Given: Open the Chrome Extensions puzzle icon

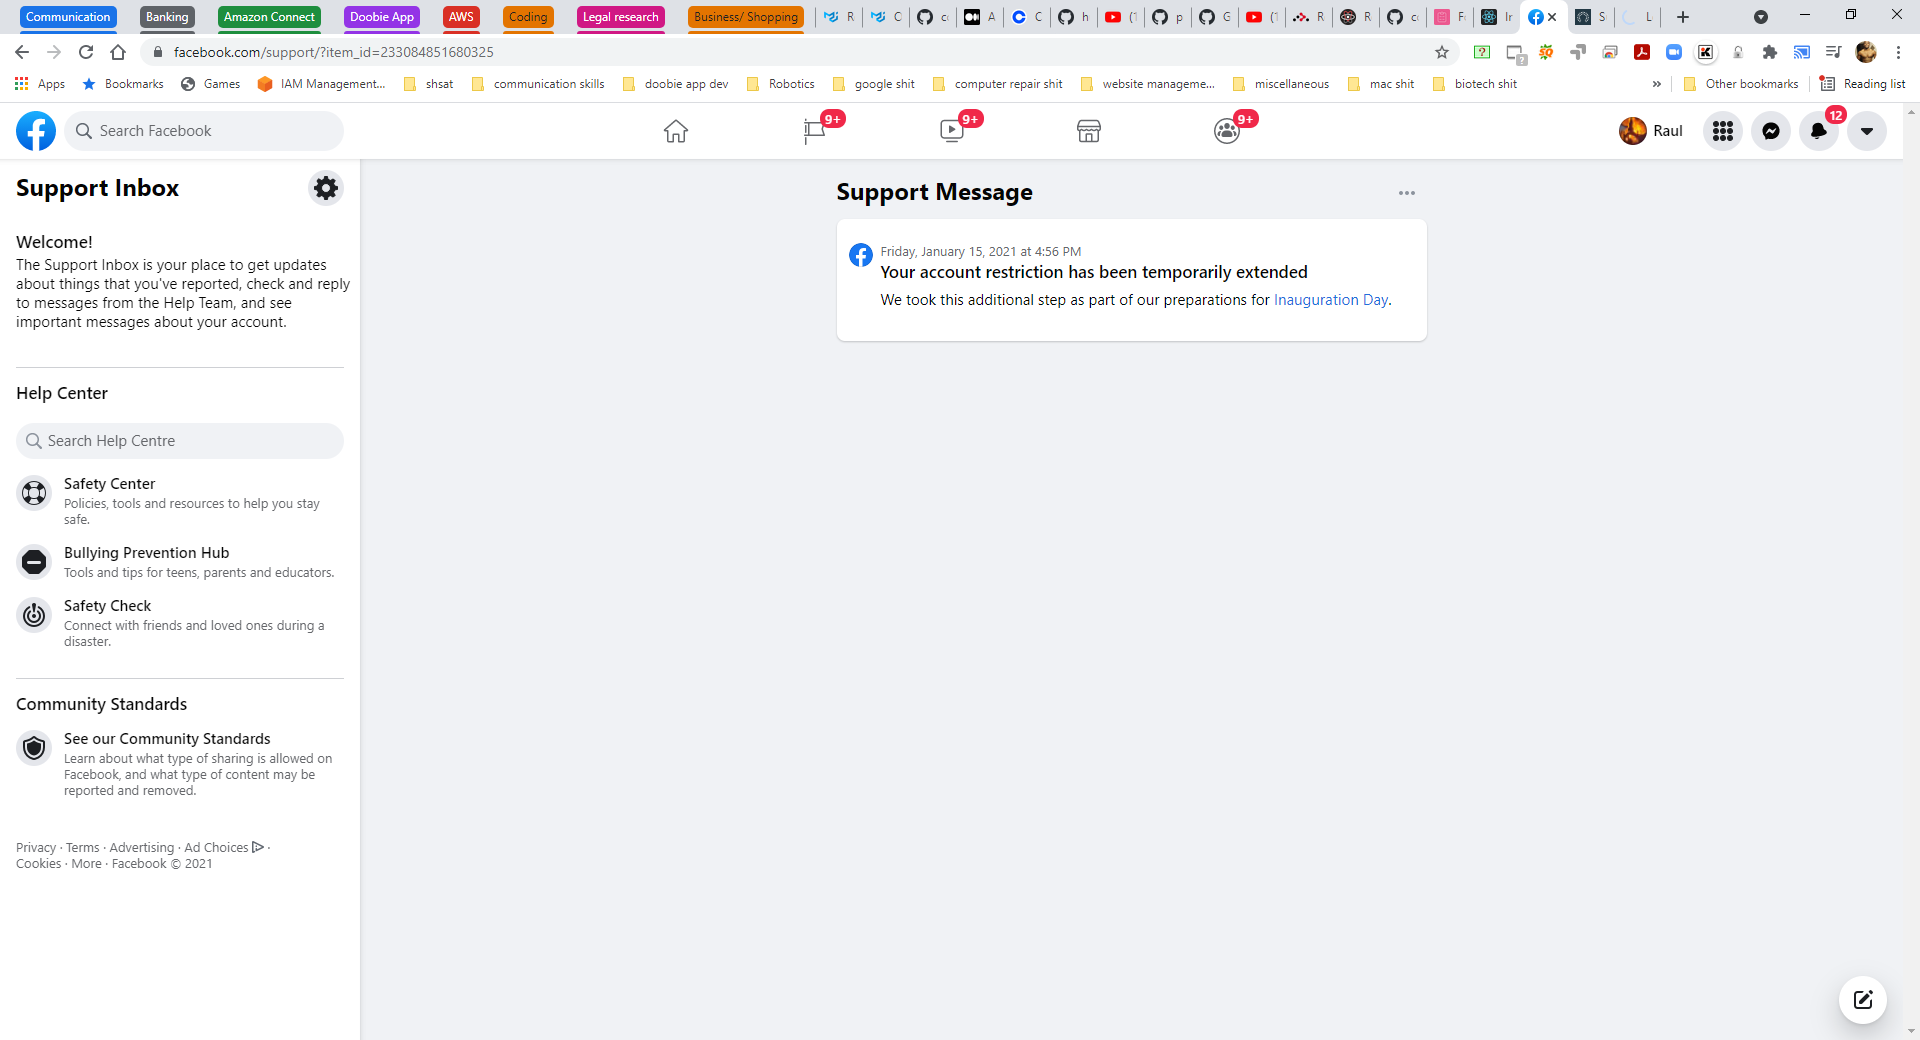Looking at the screenshot, I should [1770, 52].
